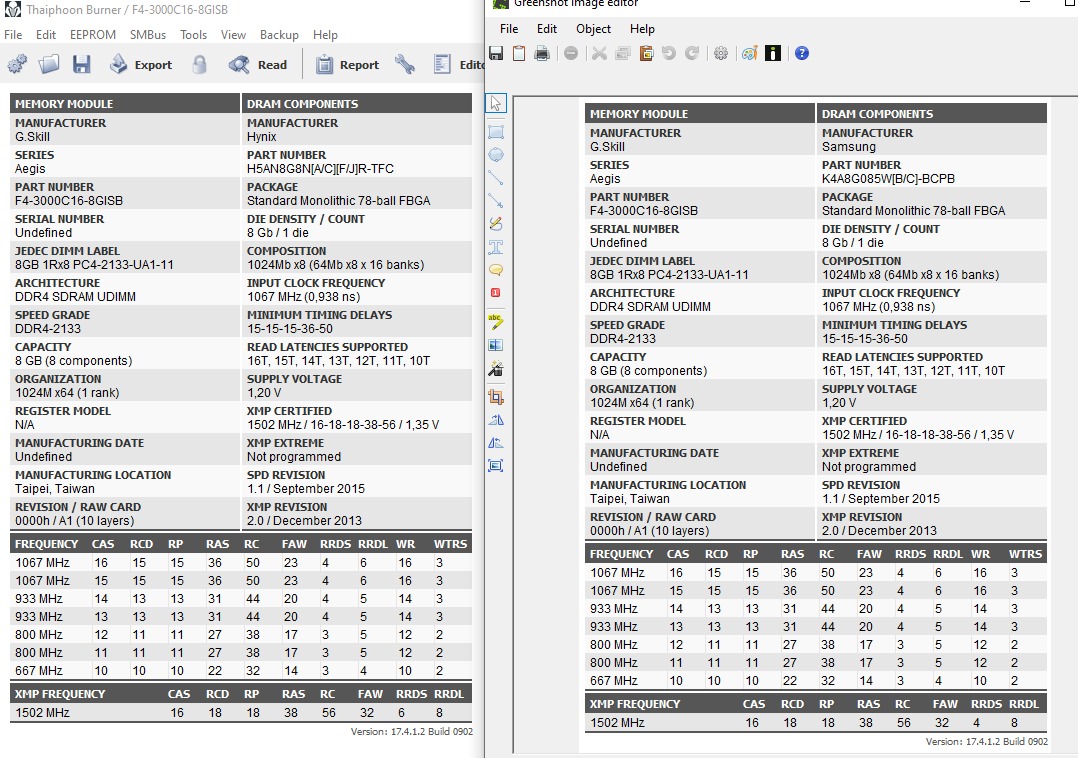Select the Freehand draw tool
The image size is (1078, 758).
pyautogui.click(x=496, y=223)
